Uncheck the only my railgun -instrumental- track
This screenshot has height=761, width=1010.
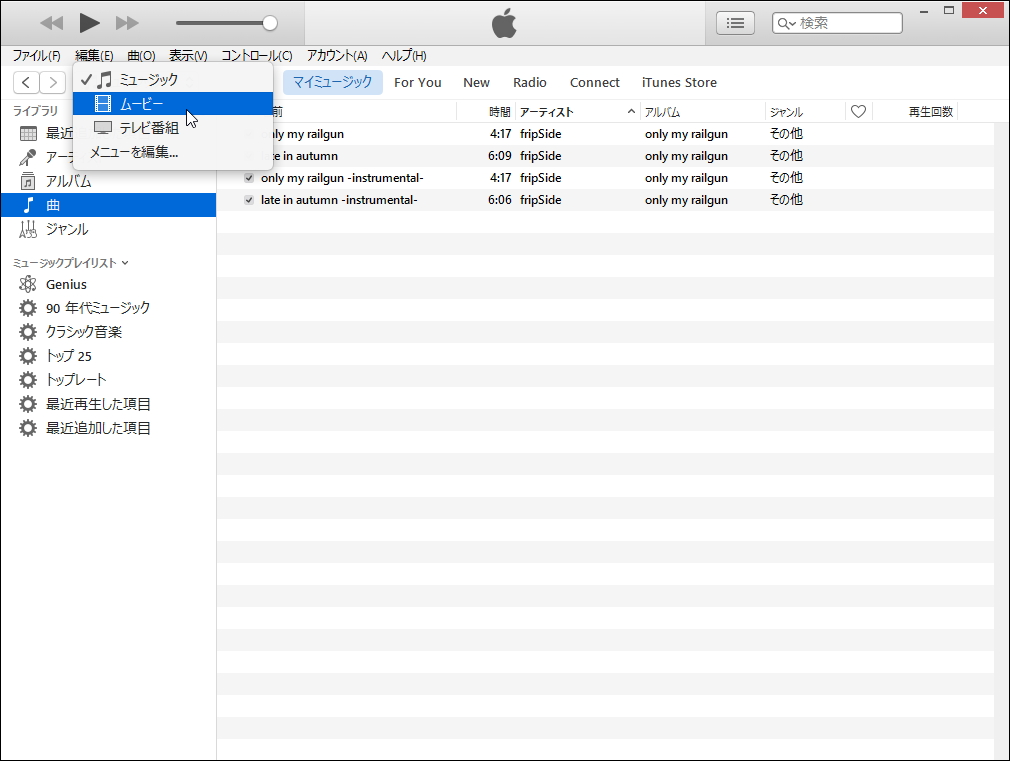click(x=247, y=177)
